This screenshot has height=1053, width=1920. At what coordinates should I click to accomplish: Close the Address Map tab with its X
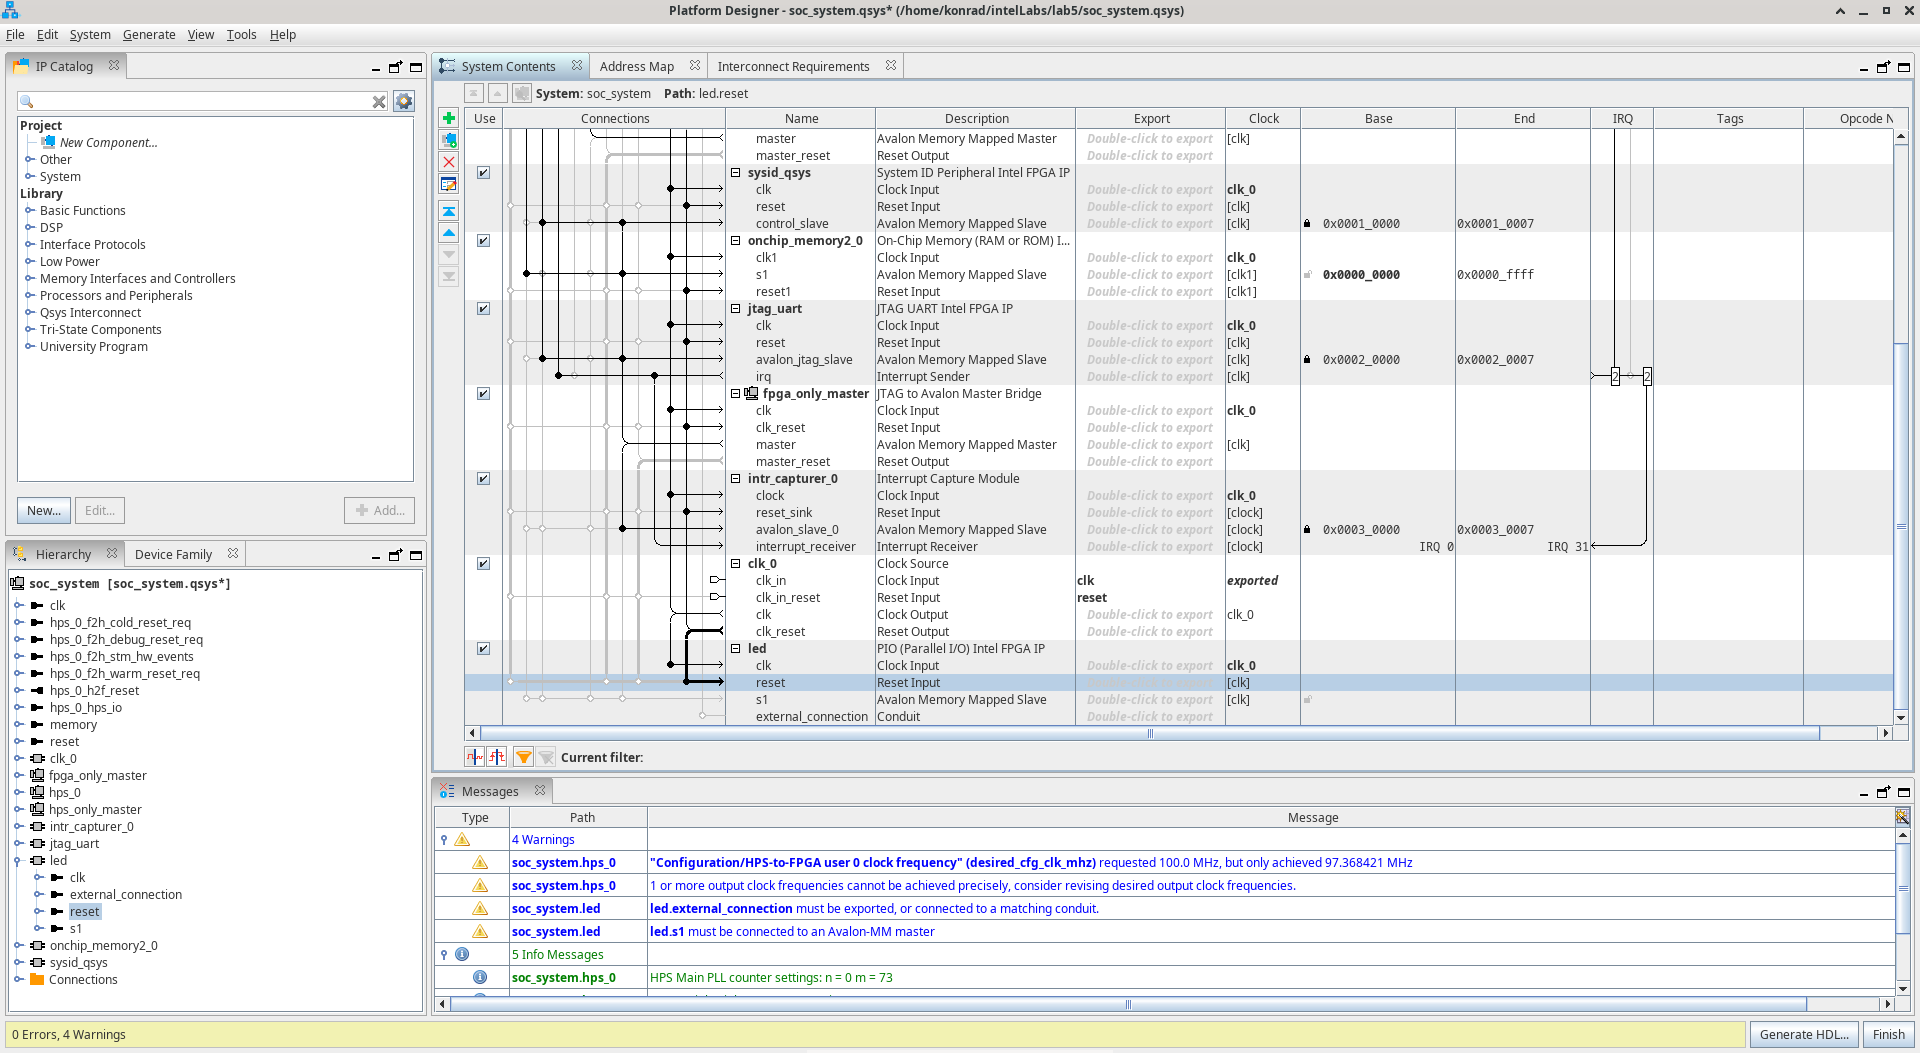coord(695,65)
